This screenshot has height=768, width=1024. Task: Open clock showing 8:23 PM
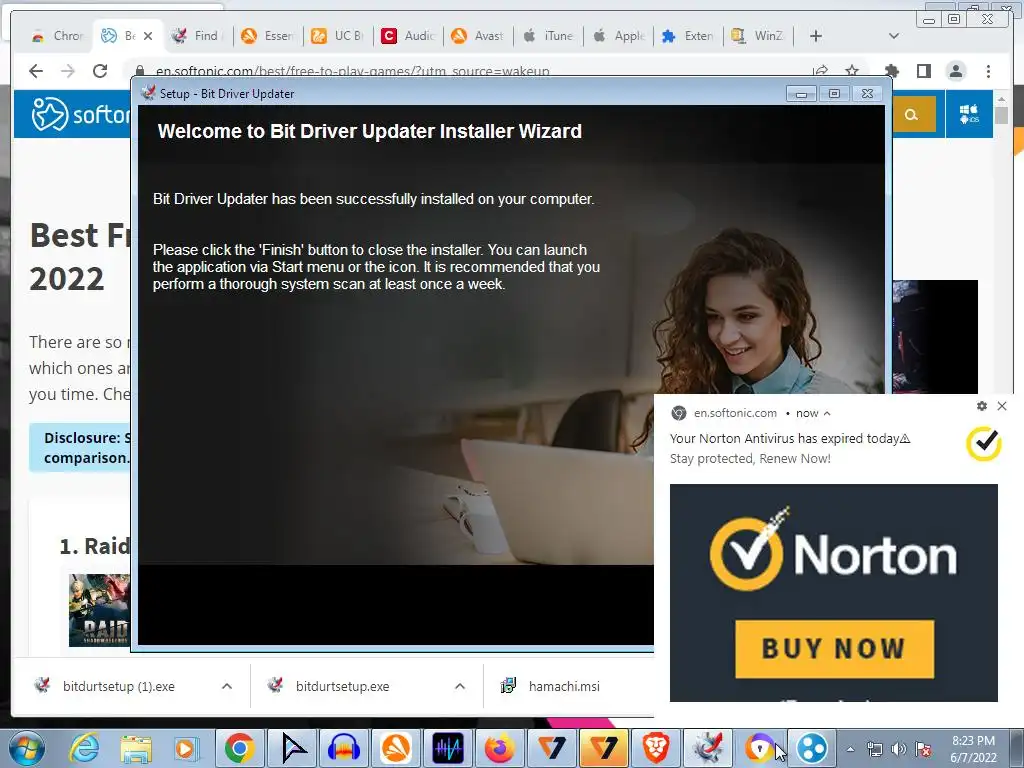coord(973,749)
